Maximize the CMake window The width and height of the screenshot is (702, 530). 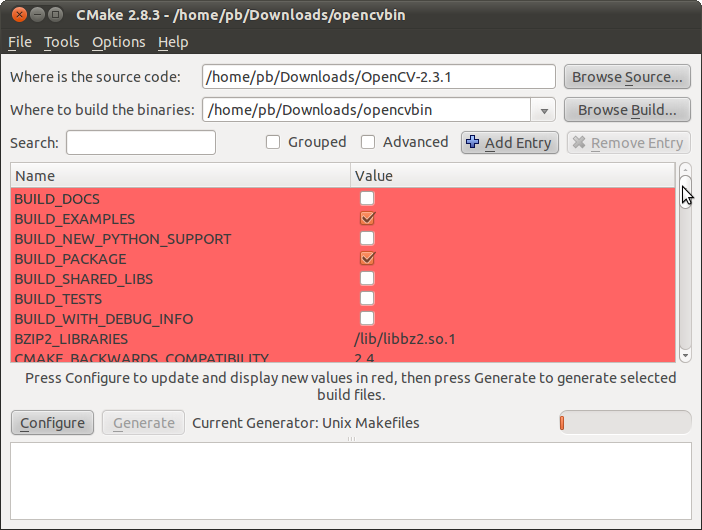point(56,15)
